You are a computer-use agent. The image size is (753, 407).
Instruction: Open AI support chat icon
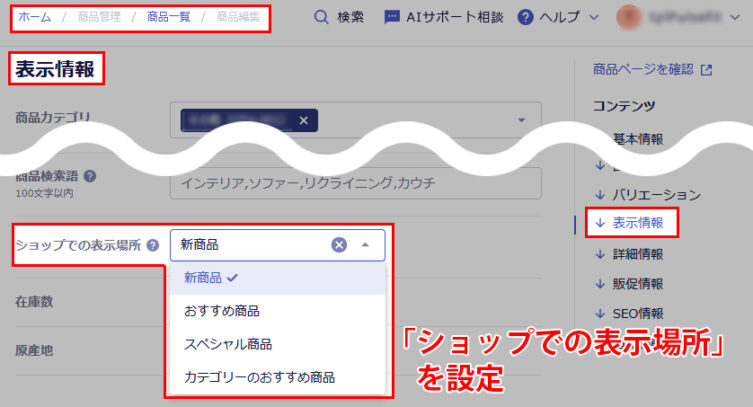(392, 17)
